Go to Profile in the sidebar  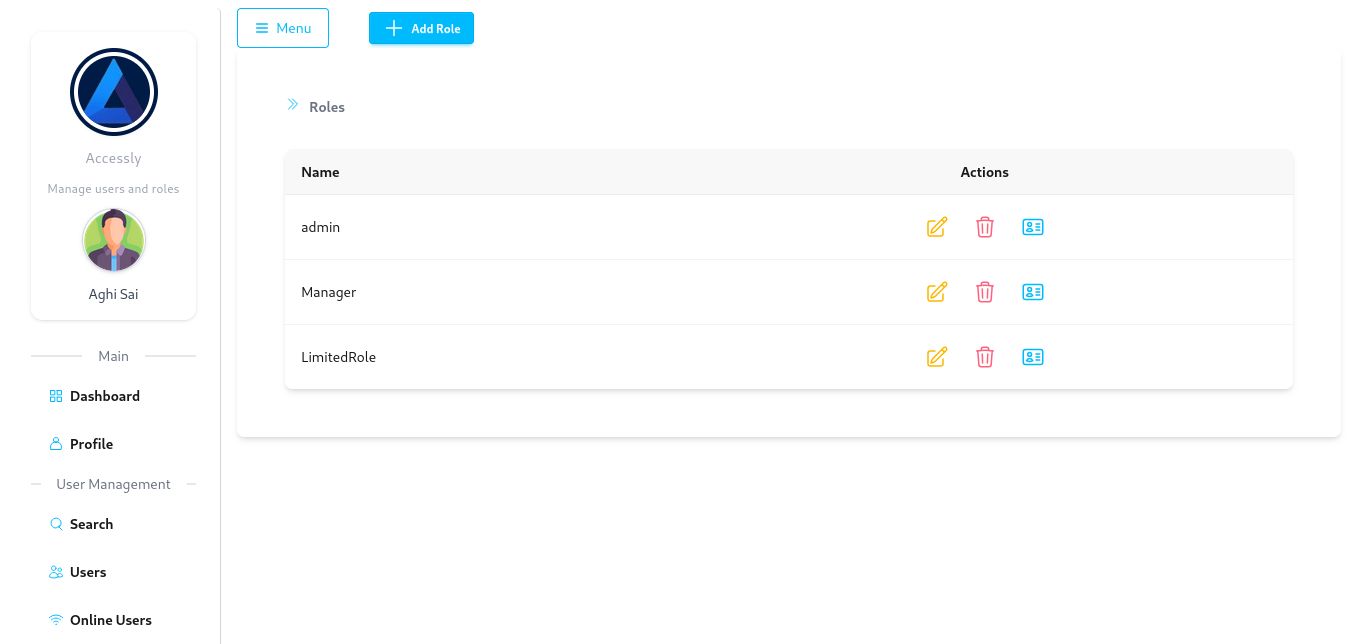click(x=91, y=444)
